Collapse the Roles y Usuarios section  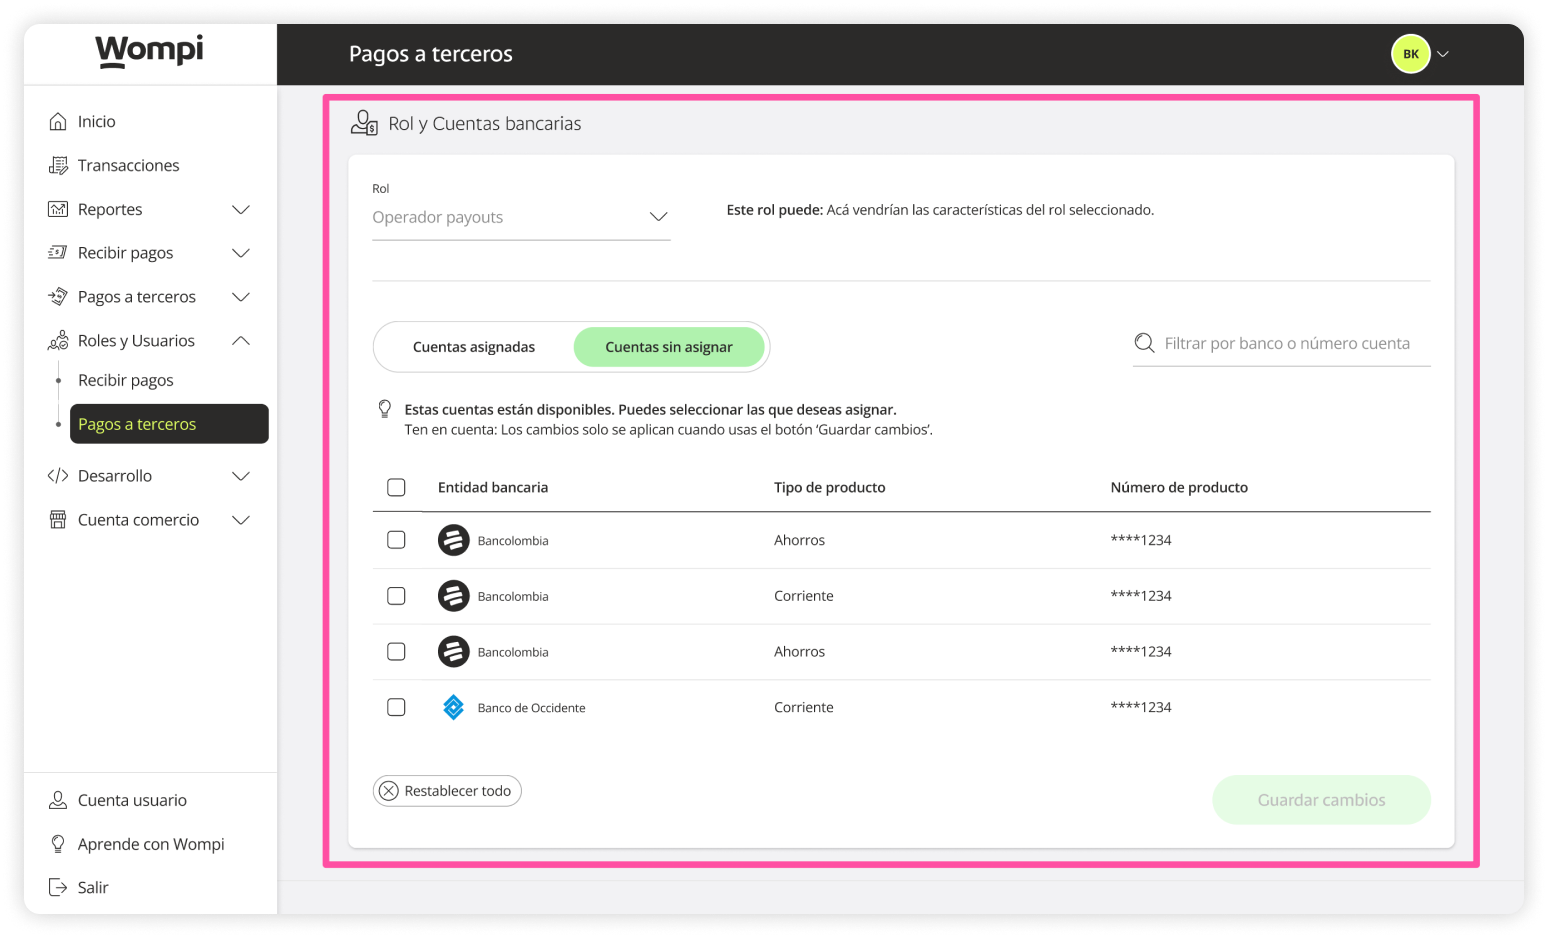241,341
